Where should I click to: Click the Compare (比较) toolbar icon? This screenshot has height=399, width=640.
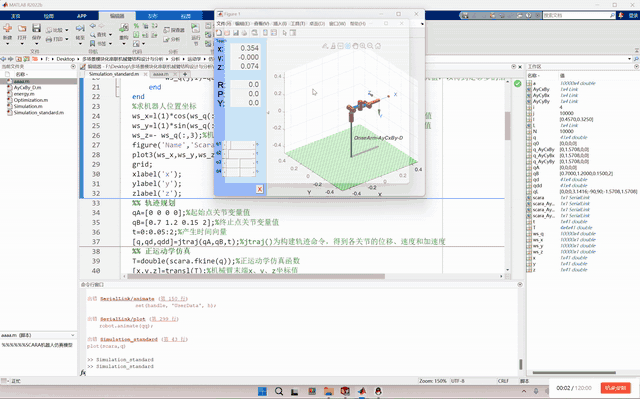49,30
